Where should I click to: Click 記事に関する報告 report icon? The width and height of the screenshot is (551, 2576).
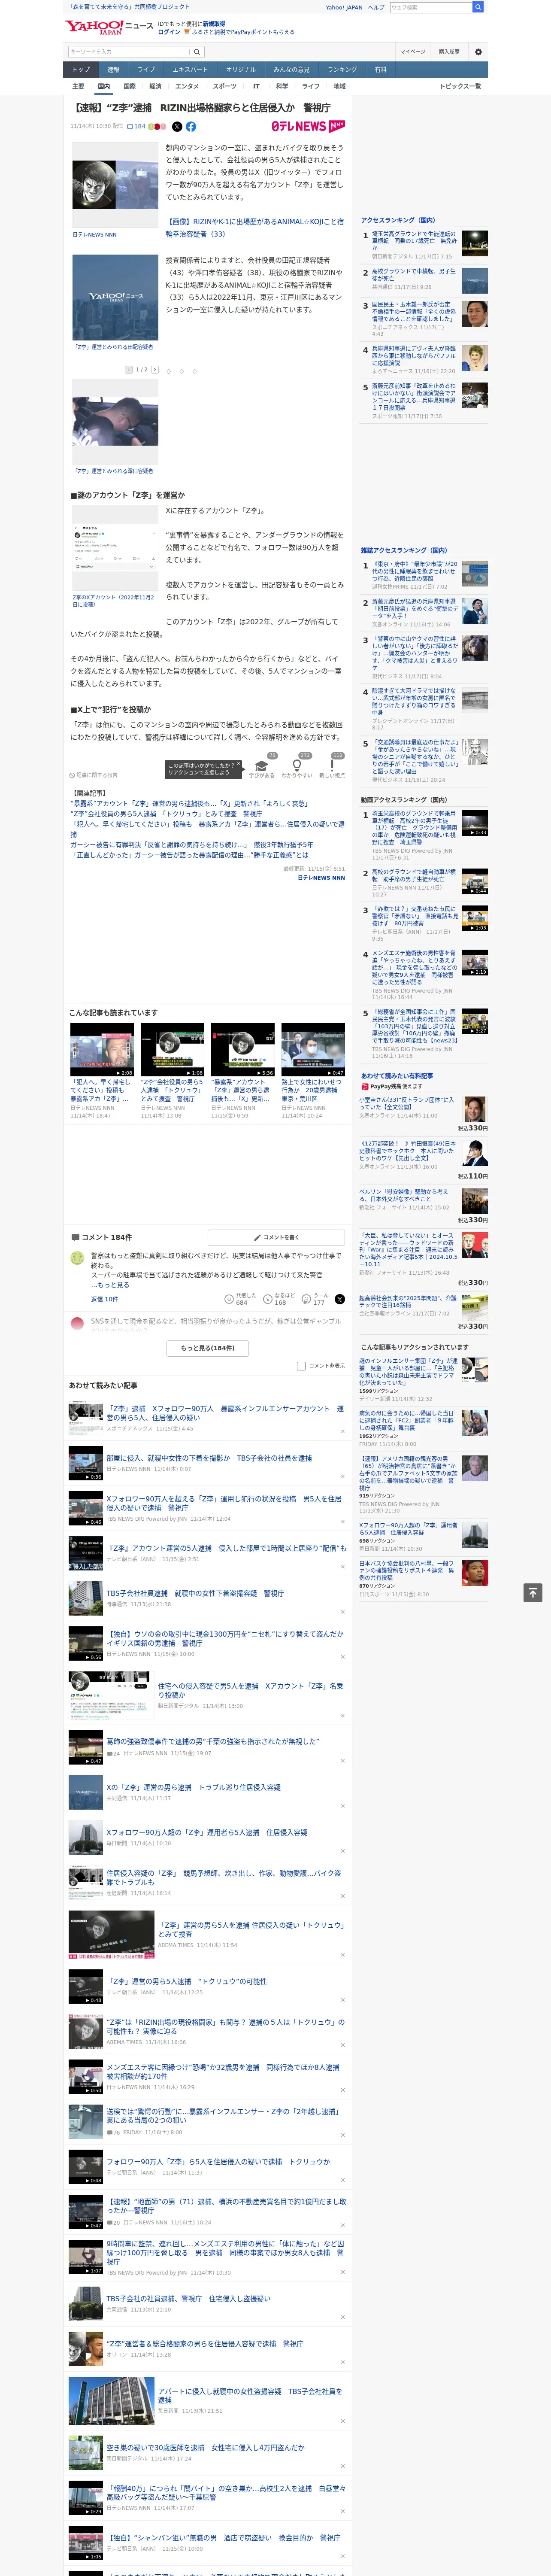[94, 775]
